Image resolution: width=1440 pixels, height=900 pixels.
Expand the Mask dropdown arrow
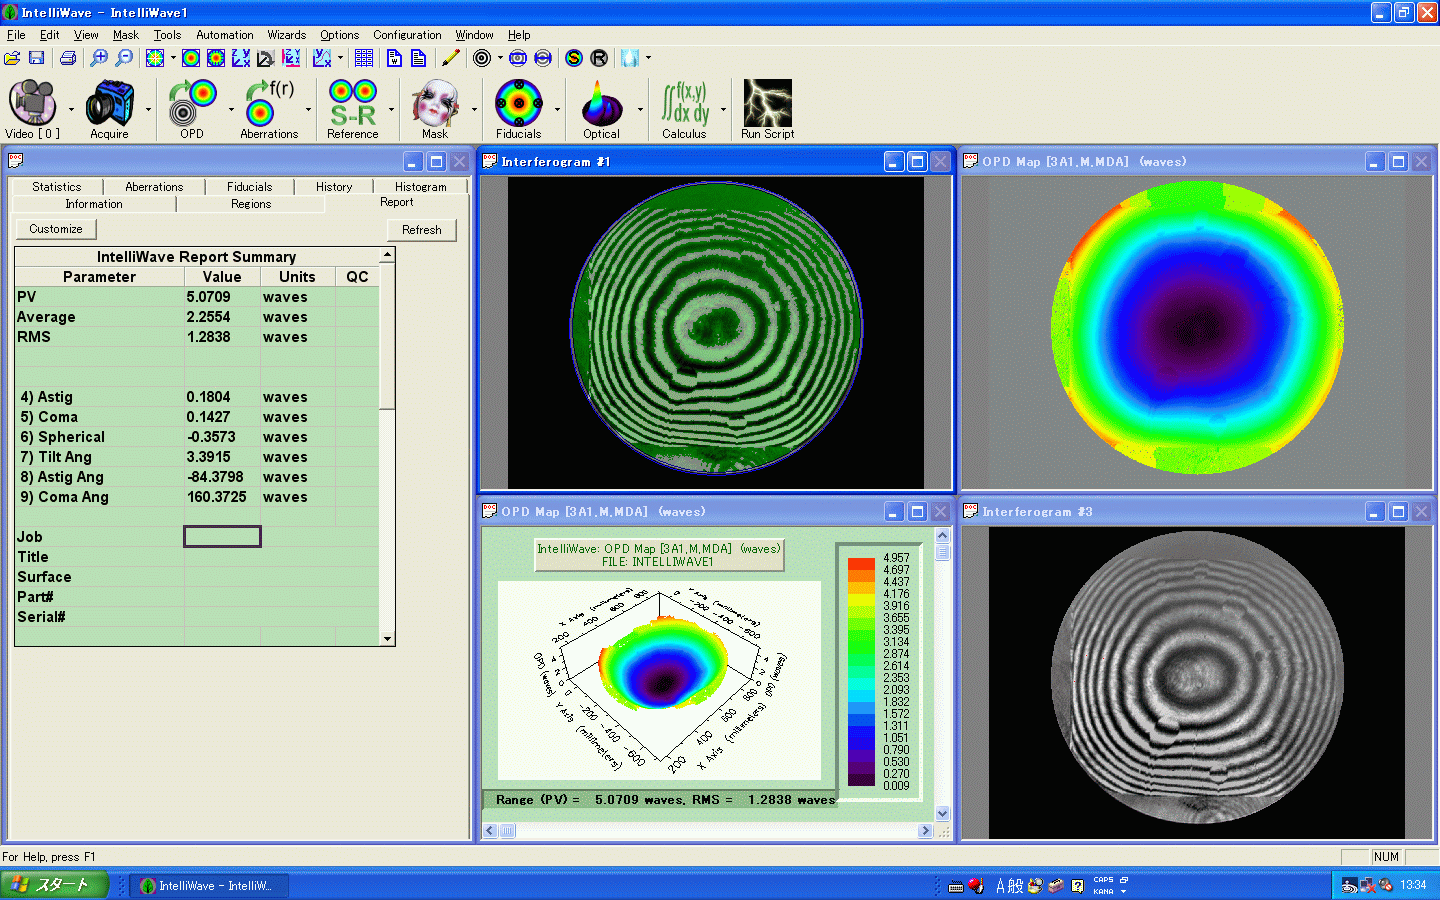pos(474,109)
